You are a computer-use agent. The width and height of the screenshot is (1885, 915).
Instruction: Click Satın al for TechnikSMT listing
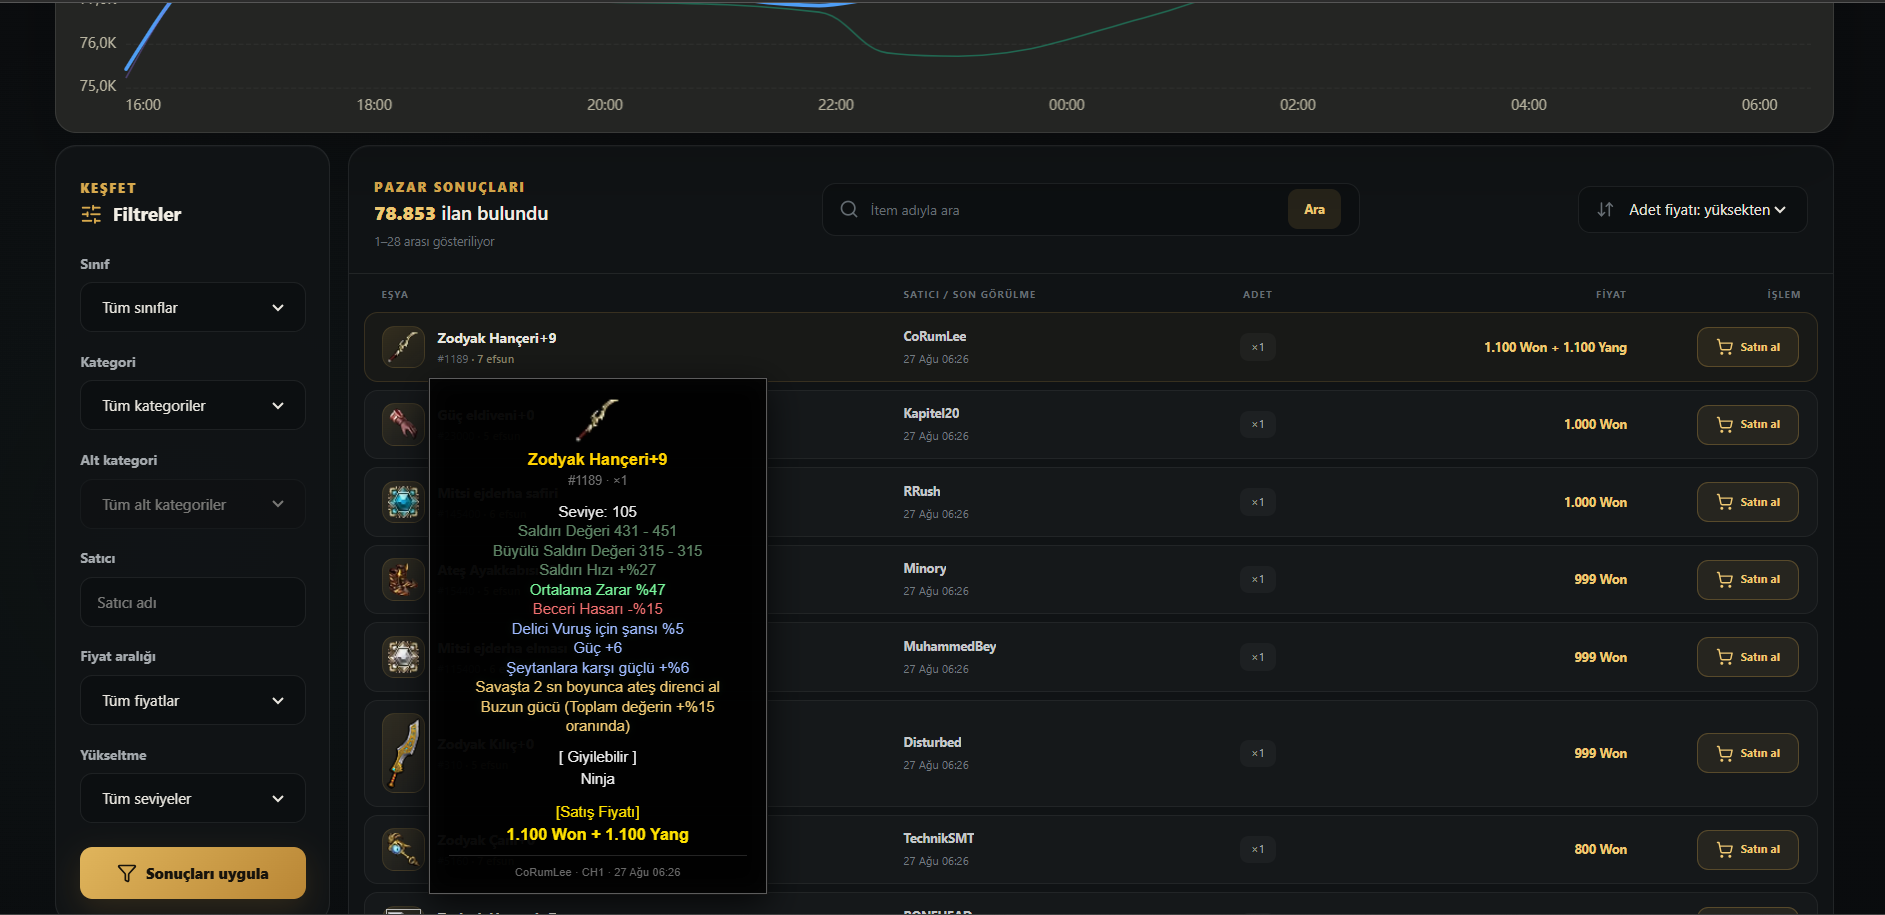[1748, 849]
